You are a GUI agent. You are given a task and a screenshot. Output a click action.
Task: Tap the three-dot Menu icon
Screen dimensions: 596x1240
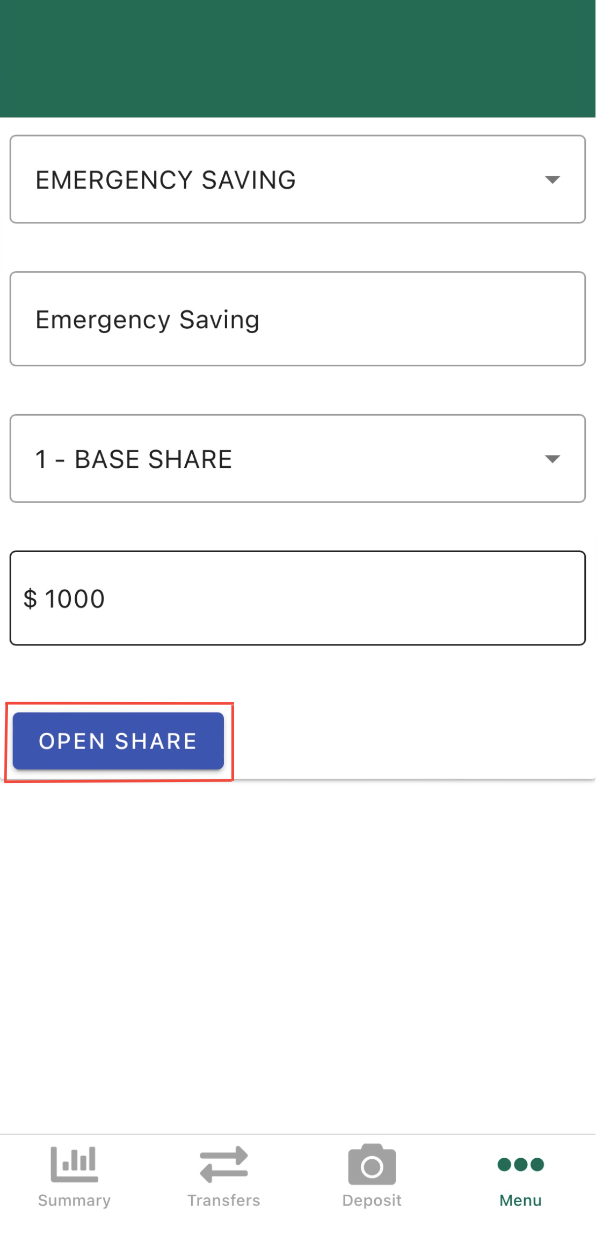(520, 1164)
